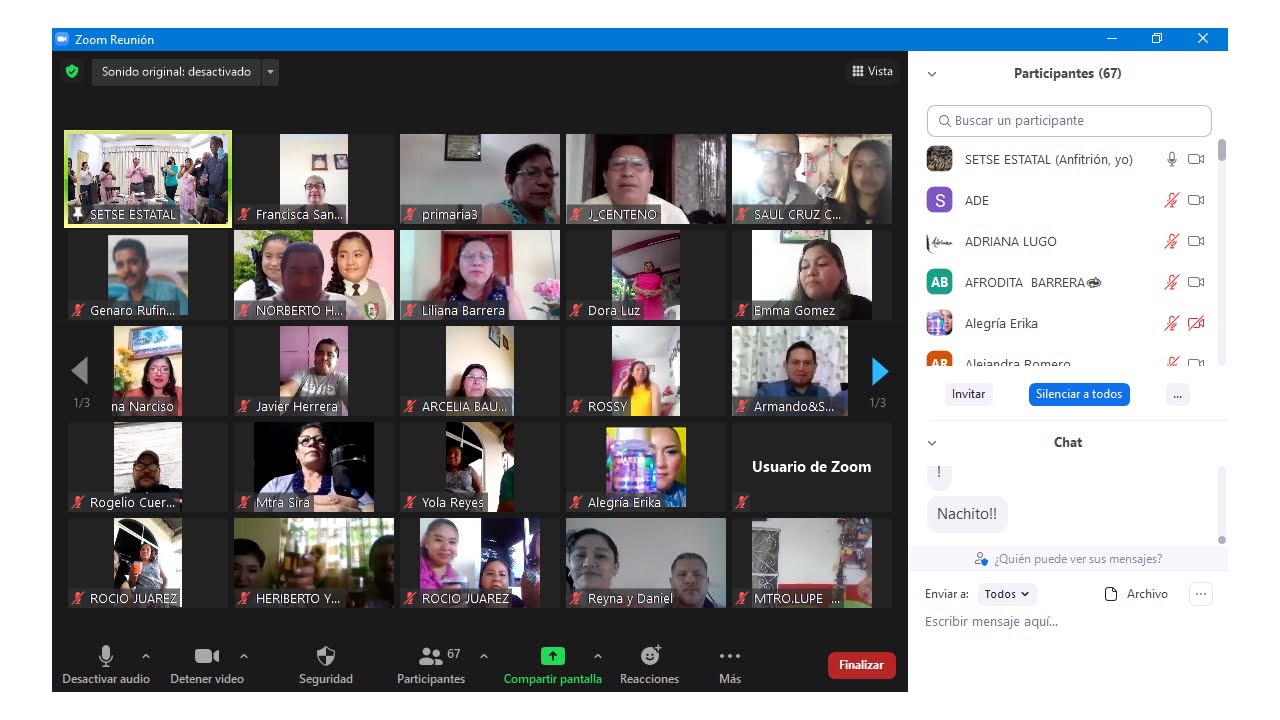Open the Reacciones emoji icon
This screenshot has width=1280, height=720.
tap(650, 656)
